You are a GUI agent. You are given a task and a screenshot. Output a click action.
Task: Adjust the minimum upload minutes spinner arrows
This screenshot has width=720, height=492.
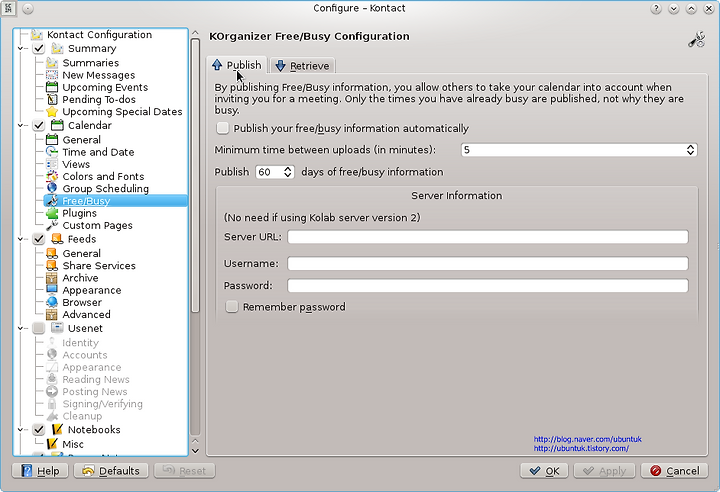coord(690,150)
